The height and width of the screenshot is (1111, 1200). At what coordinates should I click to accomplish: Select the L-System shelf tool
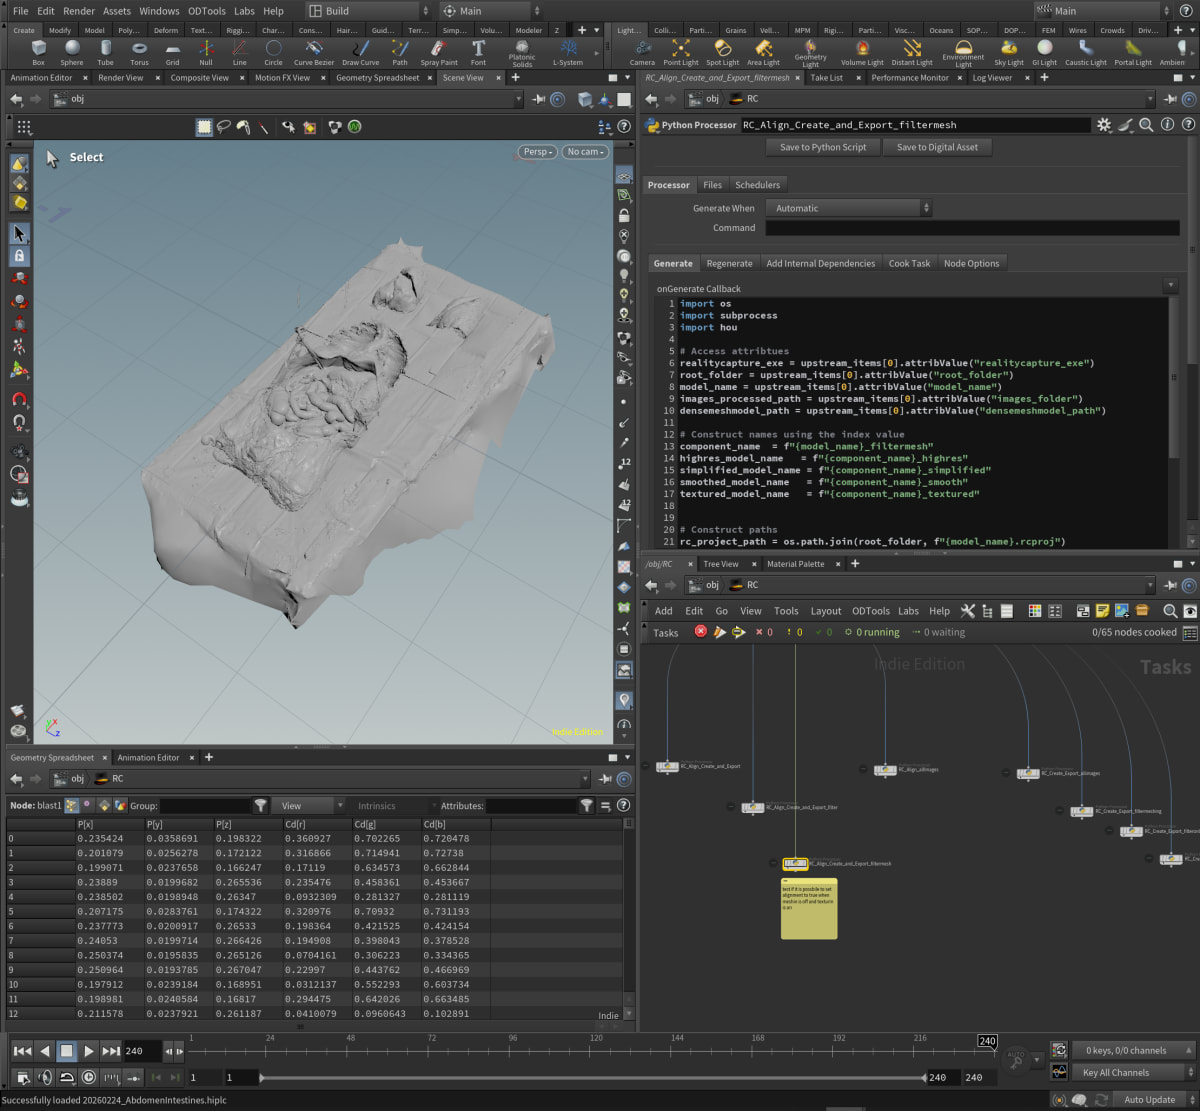(x=568, y=52)
